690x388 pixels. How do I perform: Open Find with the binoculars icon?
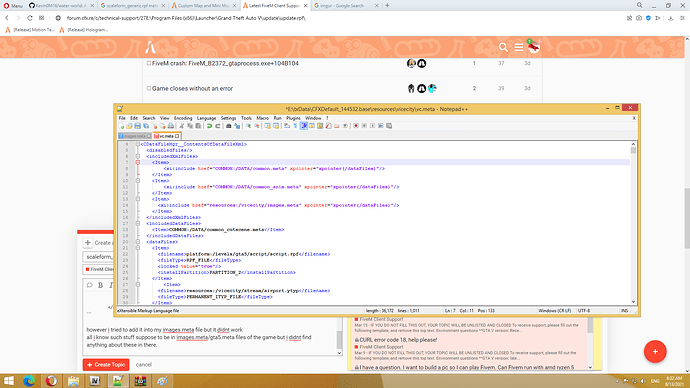pos(229,126)
